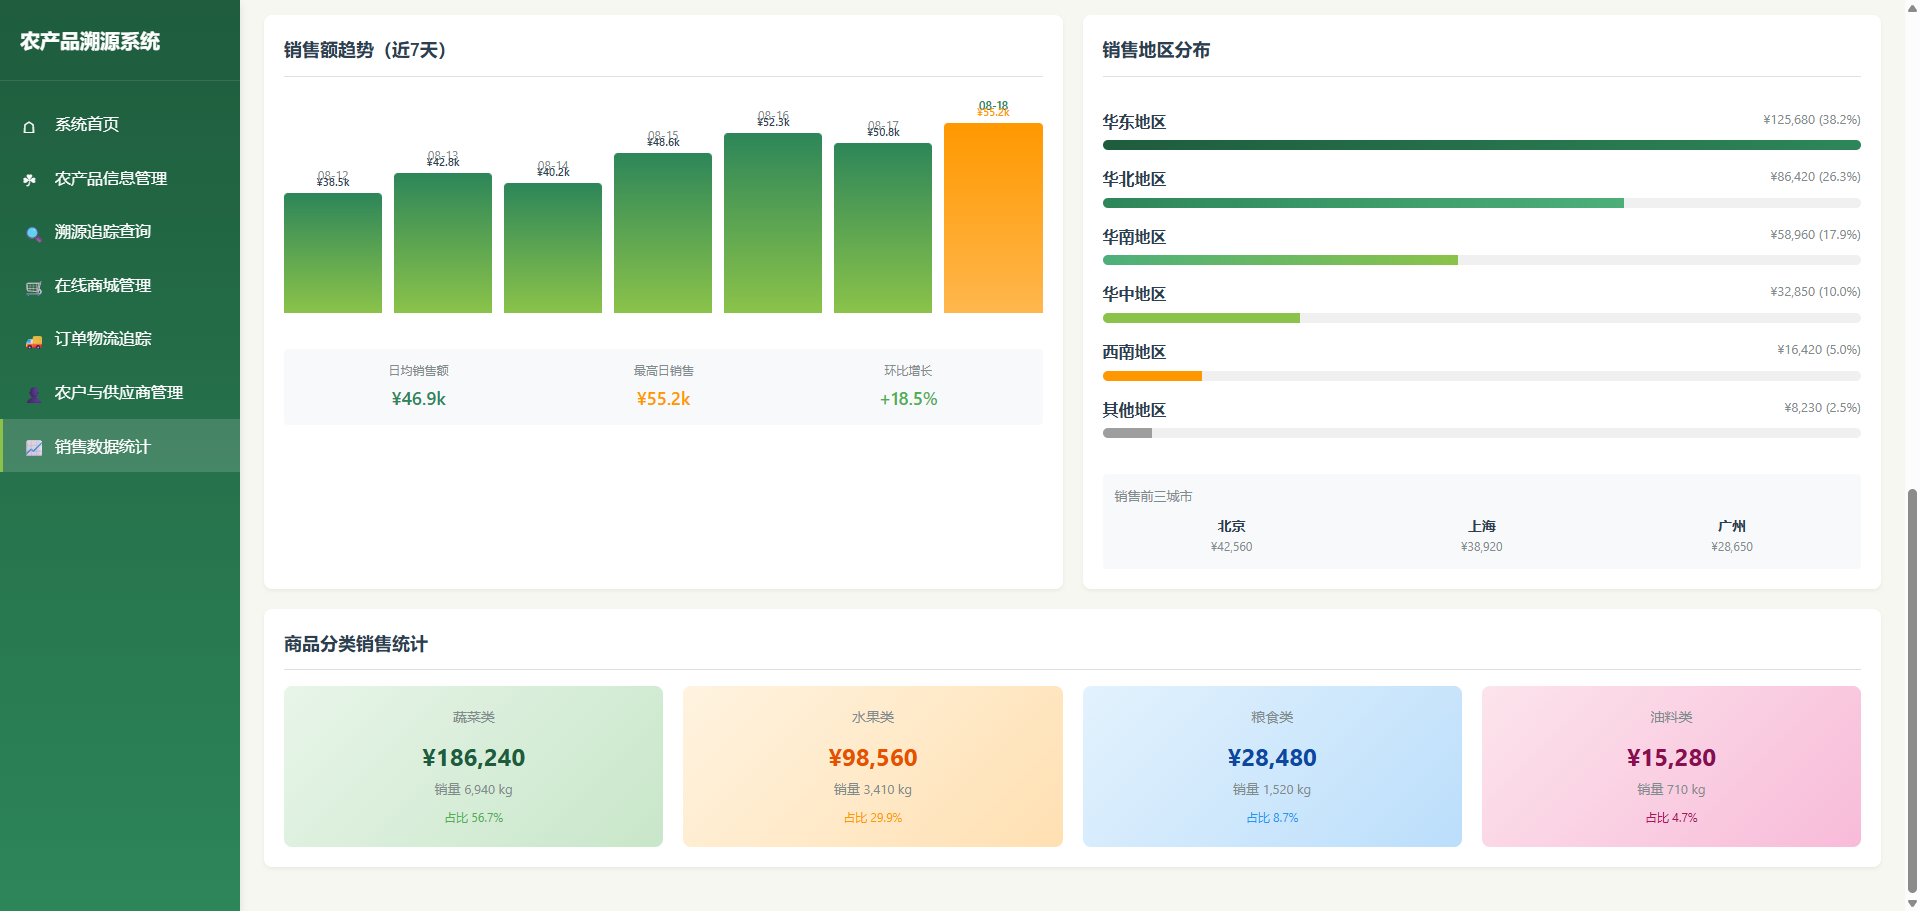Viewport: 1920px width, 911px height.
Task: Click the 销量 710 kg text
Action: pos(1671,789)
